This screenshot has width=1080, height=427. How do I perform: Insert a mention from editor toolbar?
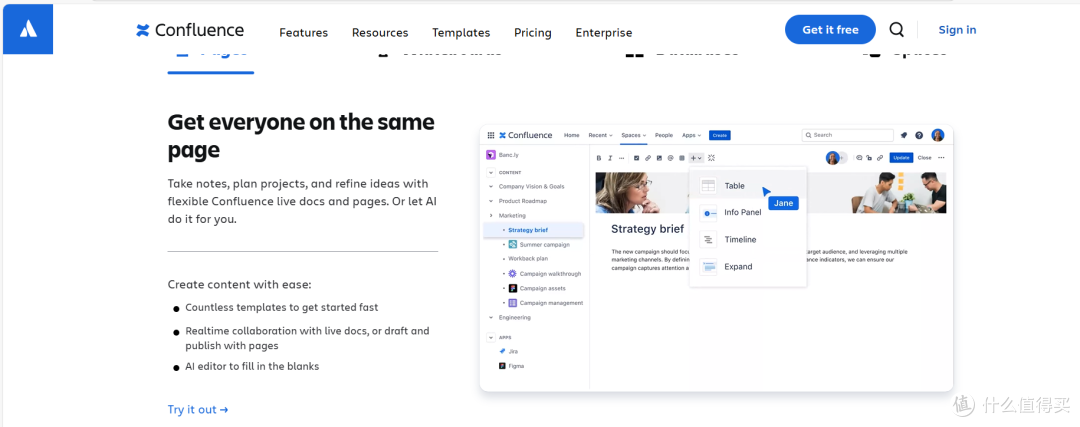tap(670, 158)
